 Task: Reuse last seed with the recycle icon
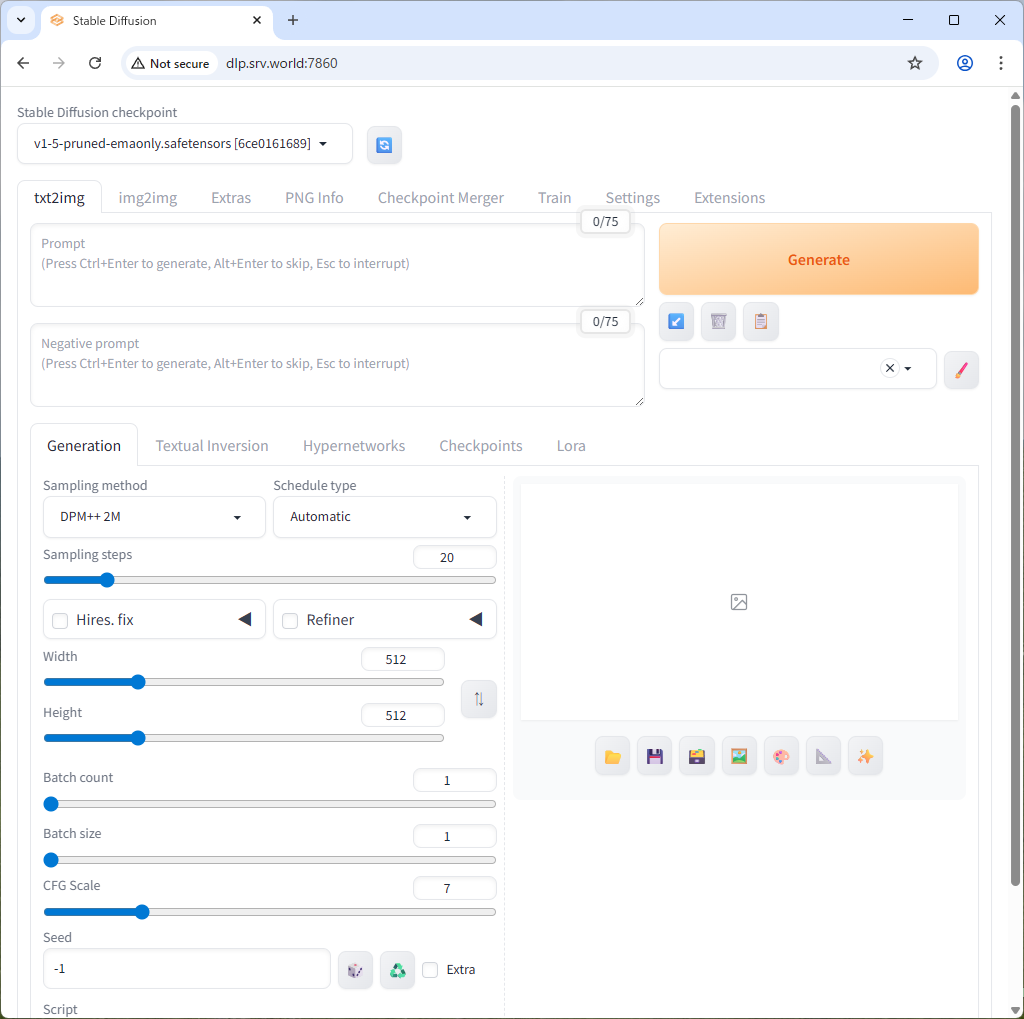click(x=397, y=969)
